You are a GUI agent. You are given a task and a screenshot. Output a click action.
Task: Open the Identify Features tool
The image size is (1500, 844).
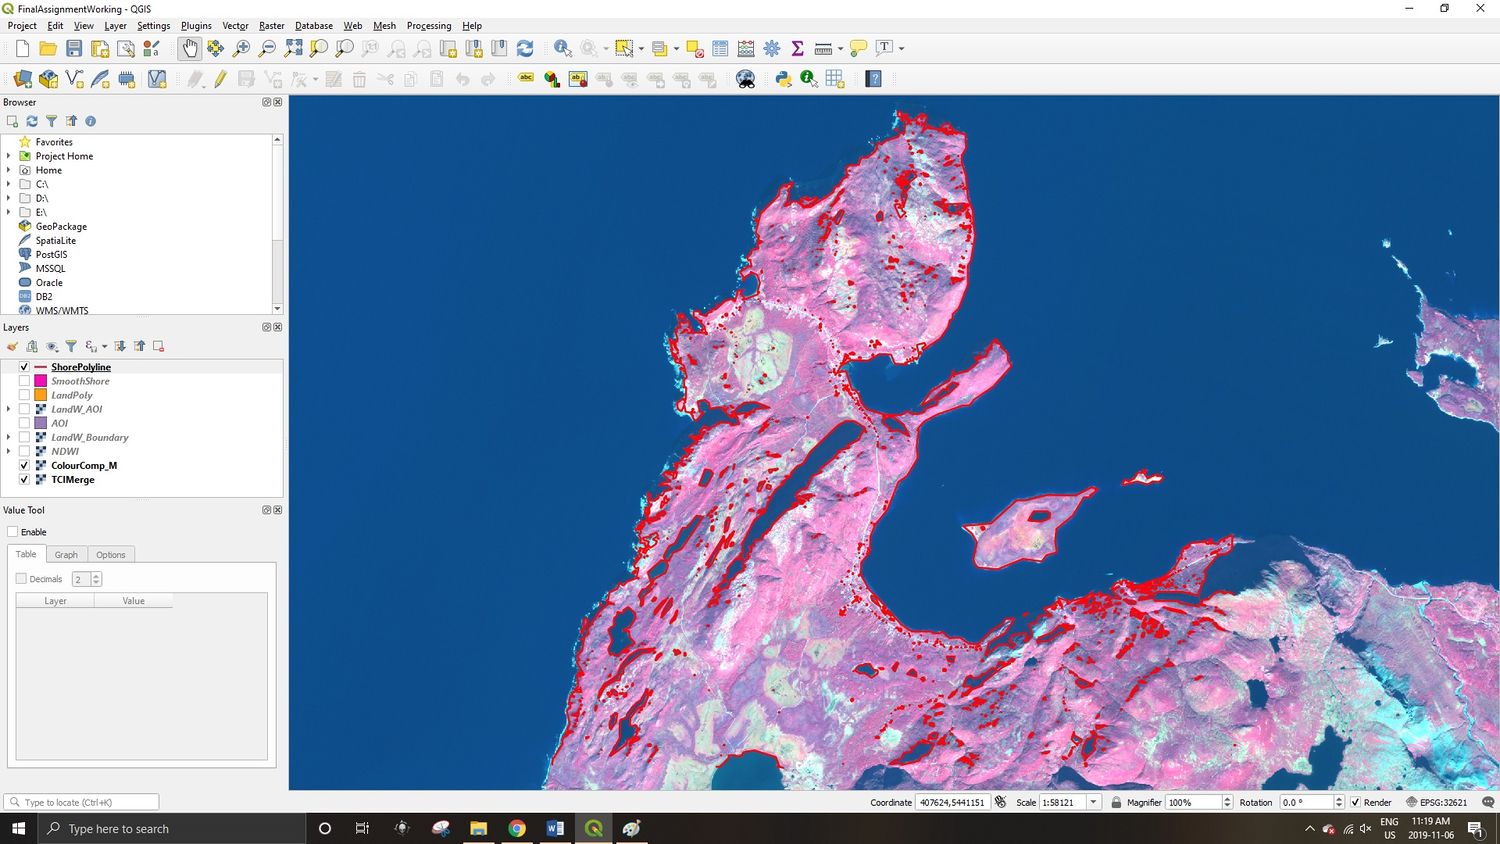click(x=562, y=47)
